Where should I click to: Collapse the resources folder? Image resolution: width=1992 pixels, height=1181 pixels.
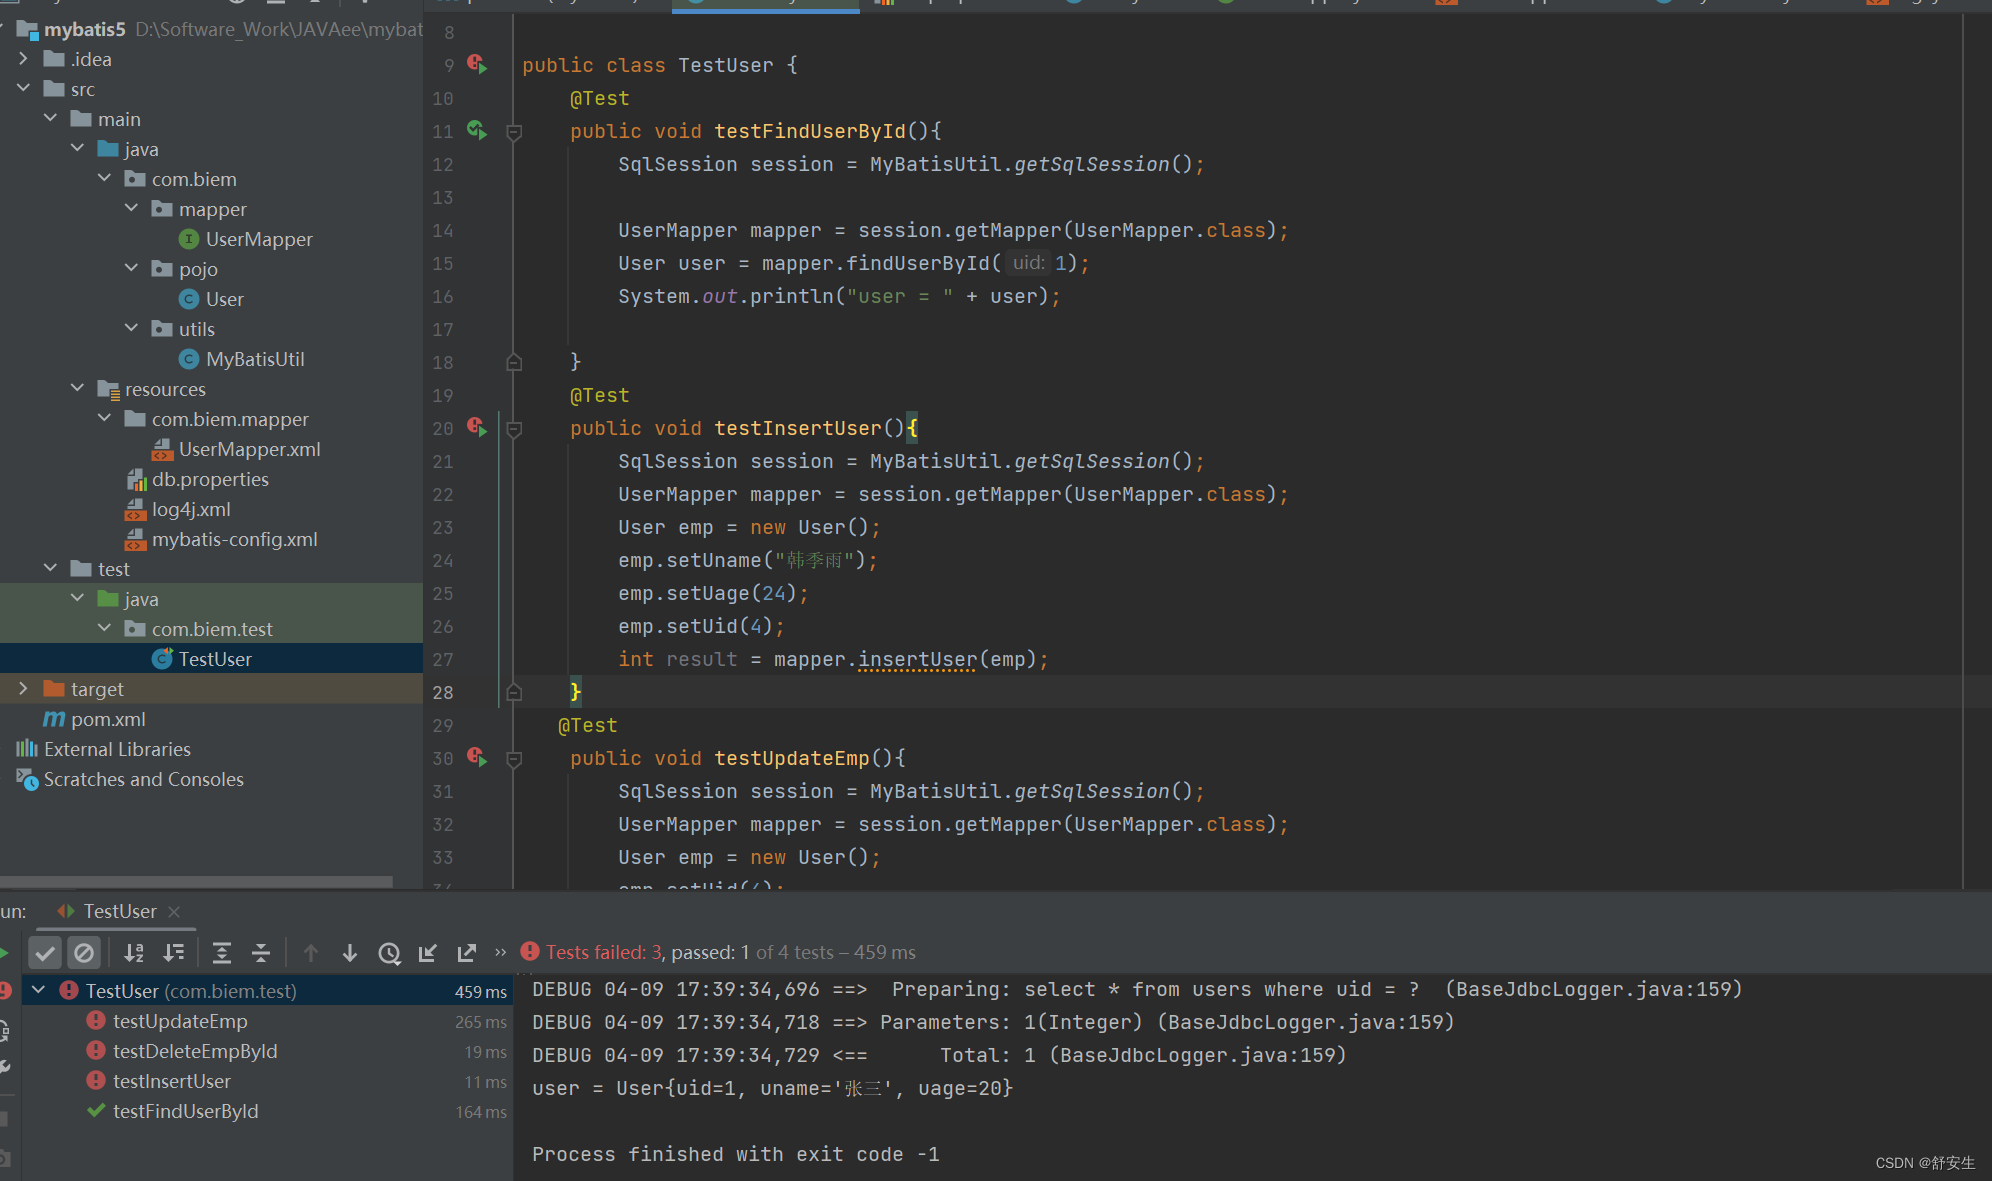tap(77, 389)
